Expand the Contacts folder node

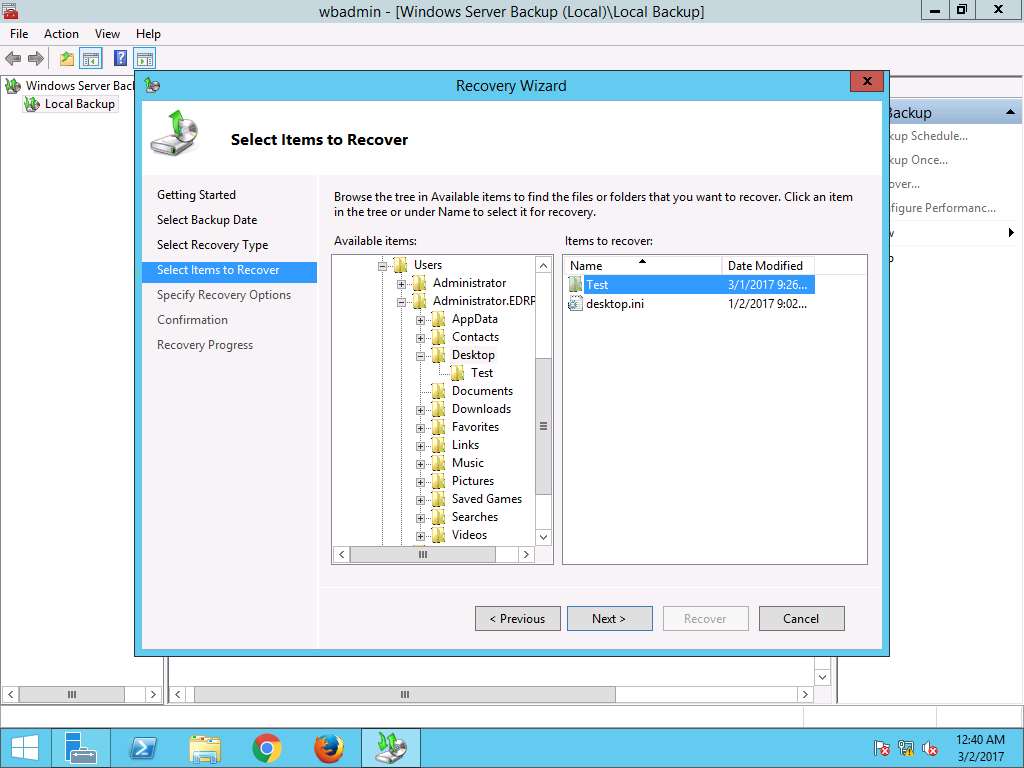[421, 338]
